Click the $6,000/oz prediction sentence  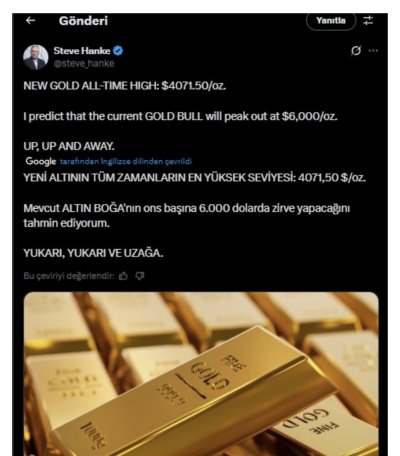[x=180, y=116]
